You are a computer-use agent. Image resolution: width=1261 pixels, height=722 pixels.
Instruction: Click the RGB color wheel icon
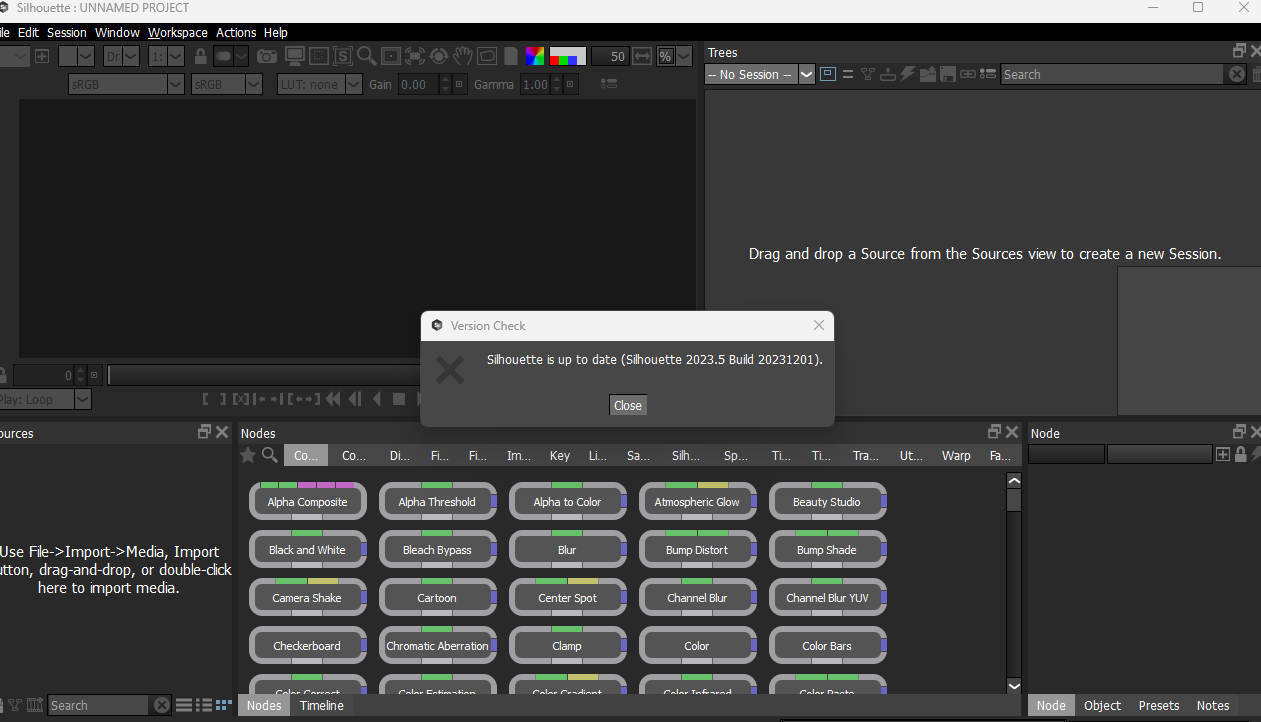pyautogui.click(x=535, y=56)
